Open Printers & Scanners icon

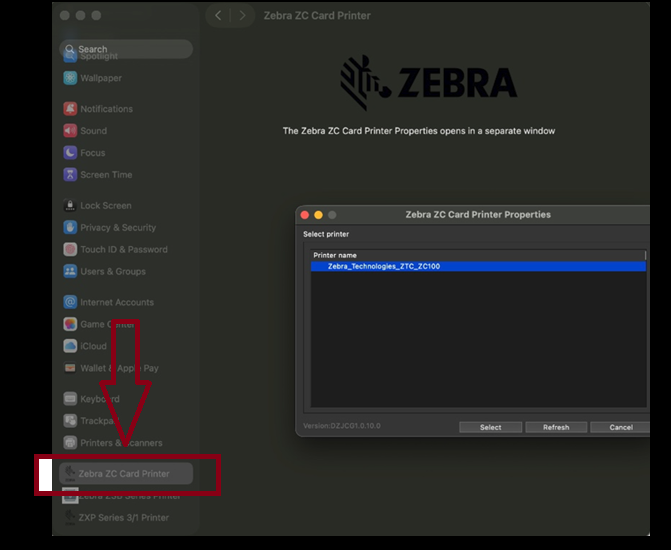click(x=70, y=443)
